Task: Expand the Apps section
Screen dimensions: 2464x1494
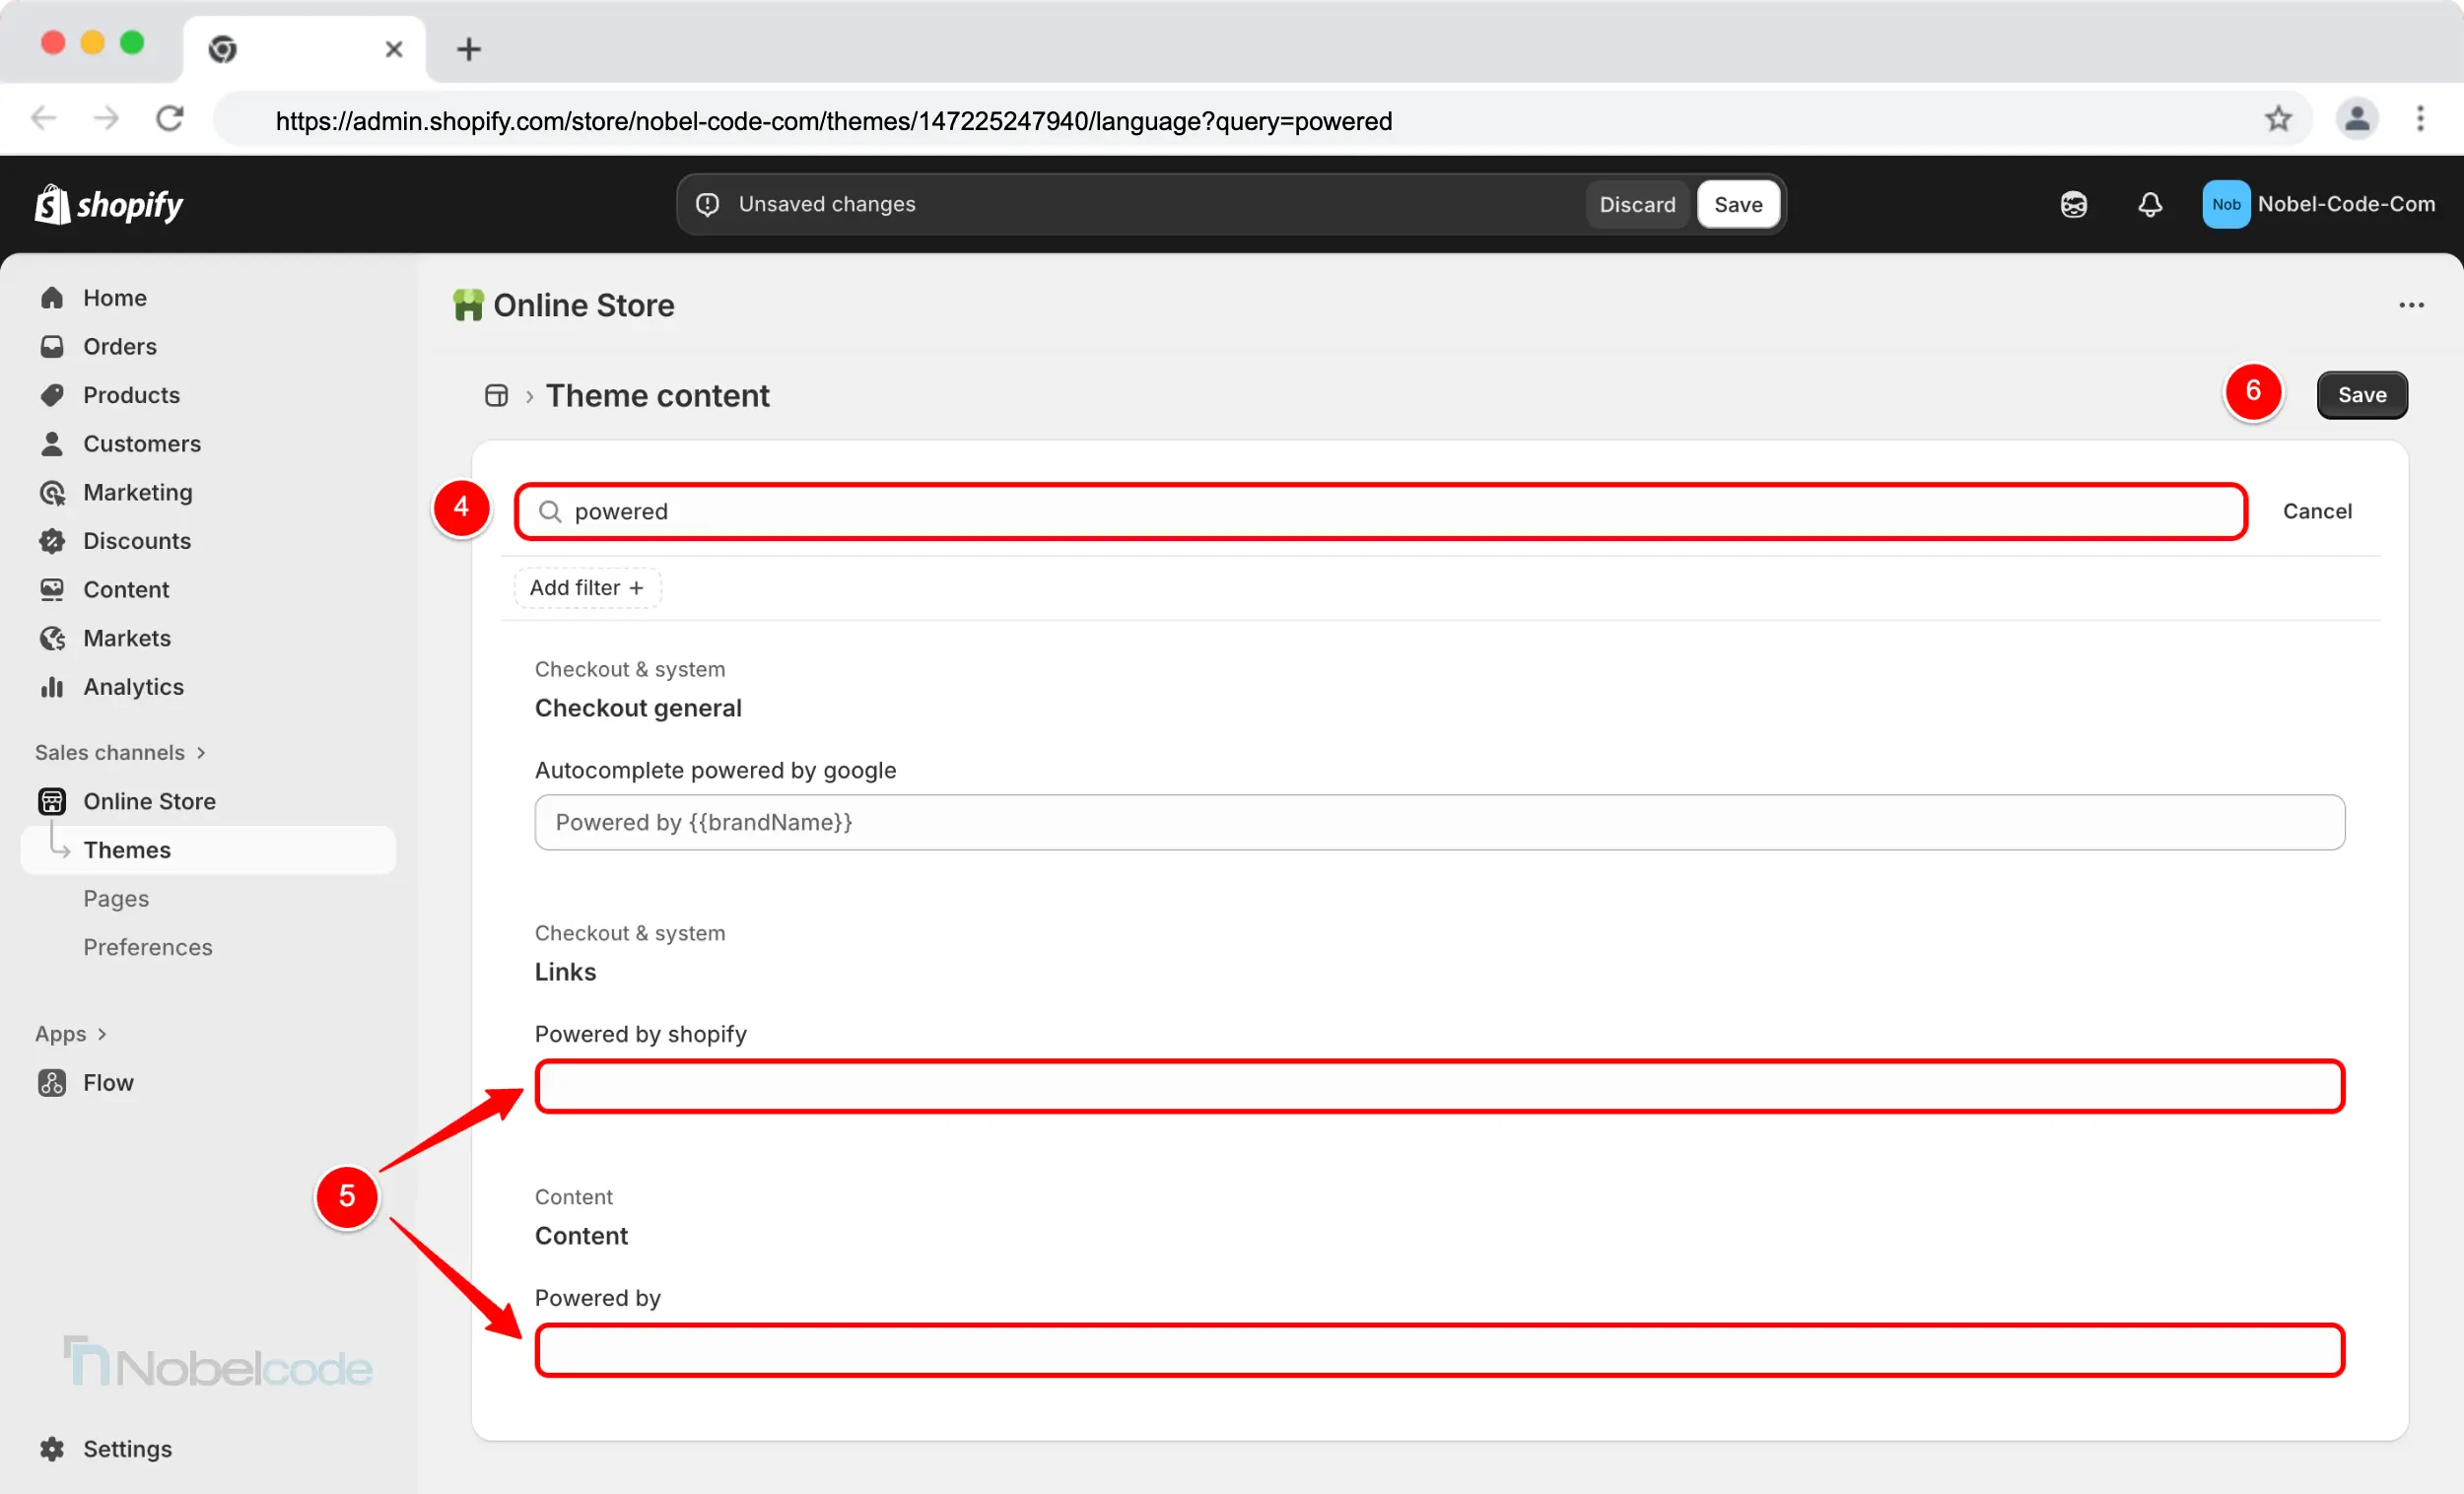Action: [x=71, y=1034]
